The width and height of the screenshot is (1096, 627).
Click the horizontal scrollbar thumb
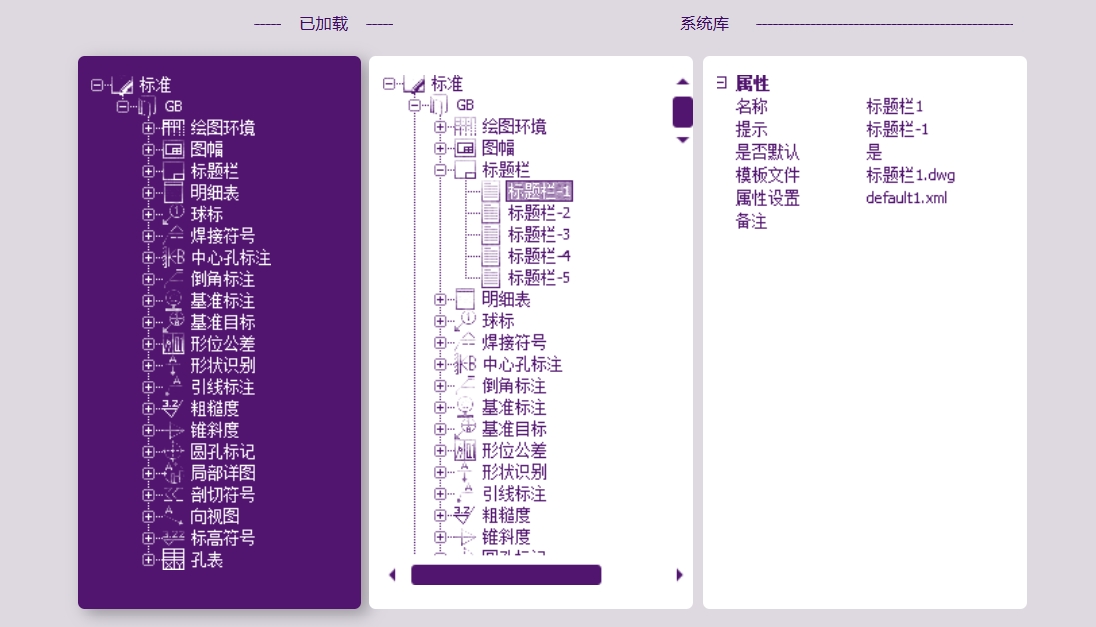coord(506,574)
